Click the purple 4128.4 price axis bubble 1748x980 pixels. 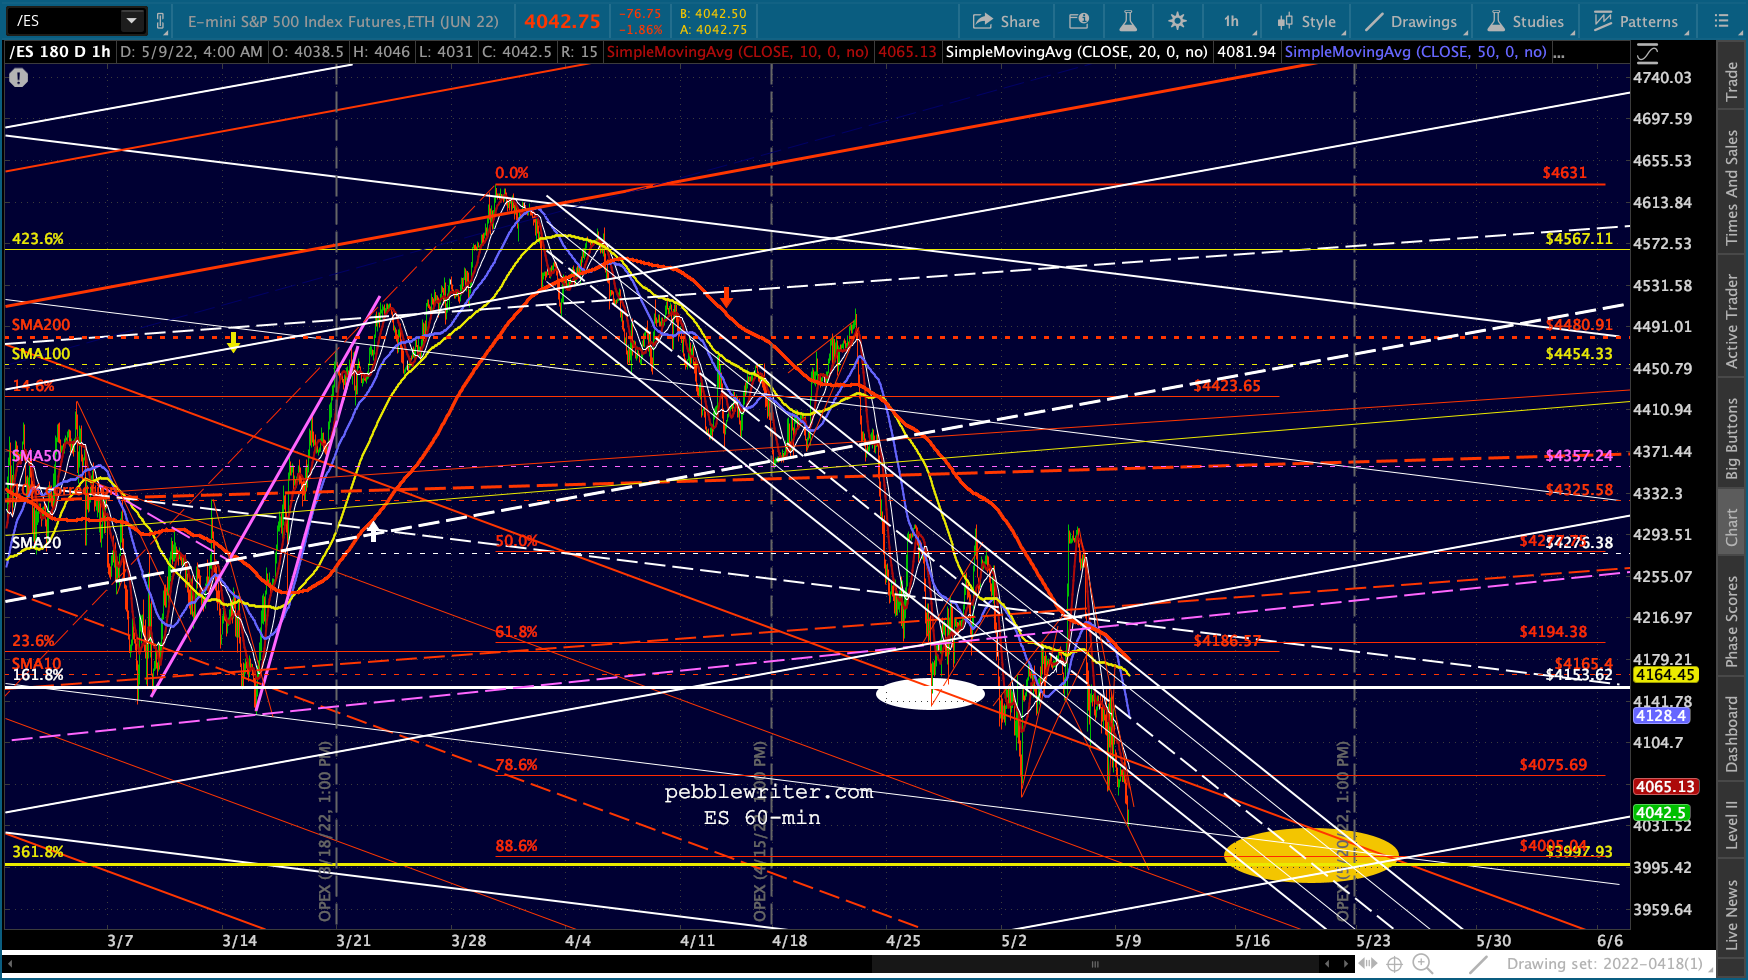1661,715
